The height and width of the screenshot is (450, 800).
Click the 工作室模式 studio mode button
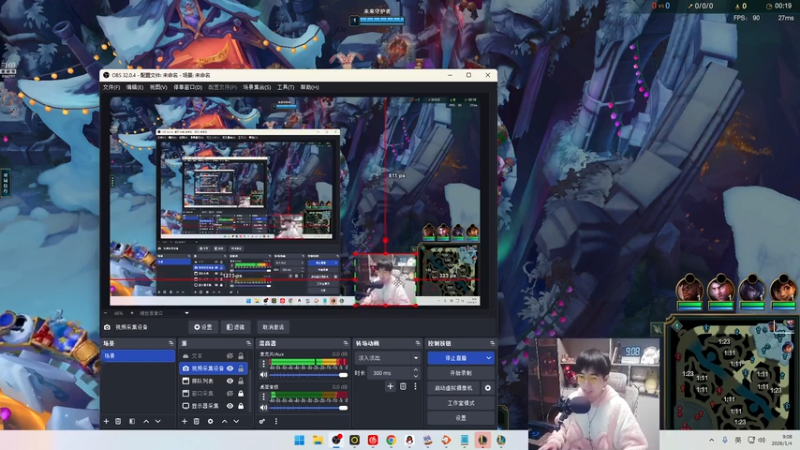461,403
